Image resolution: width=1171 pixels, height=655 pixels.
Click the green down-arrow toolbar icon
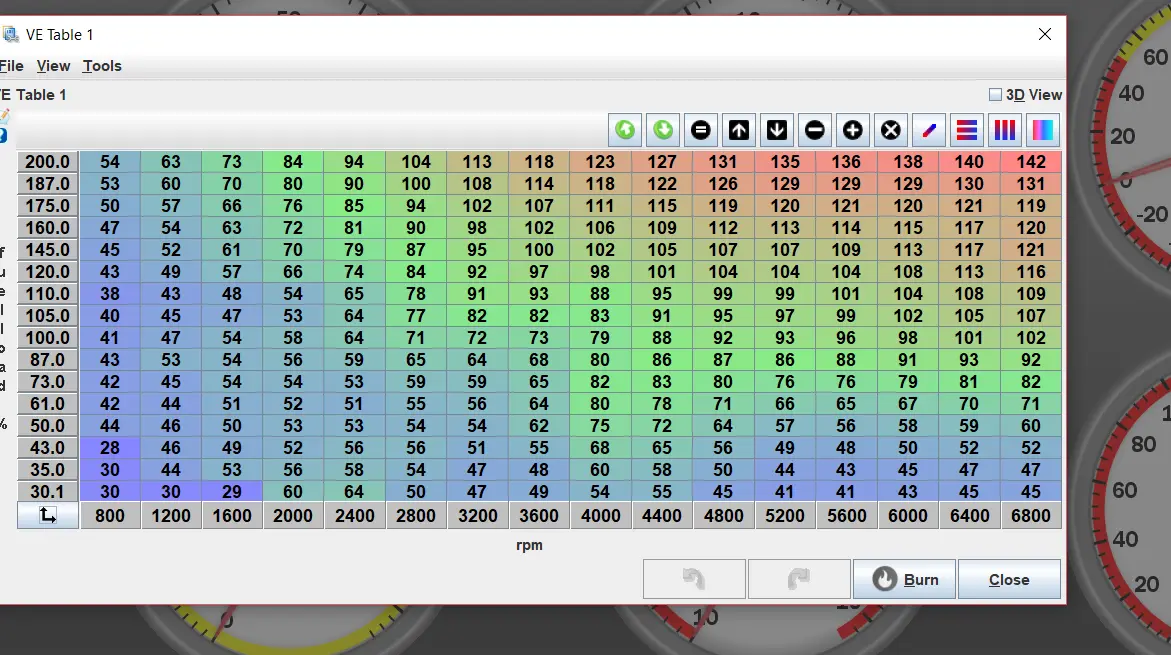point(663,130)
